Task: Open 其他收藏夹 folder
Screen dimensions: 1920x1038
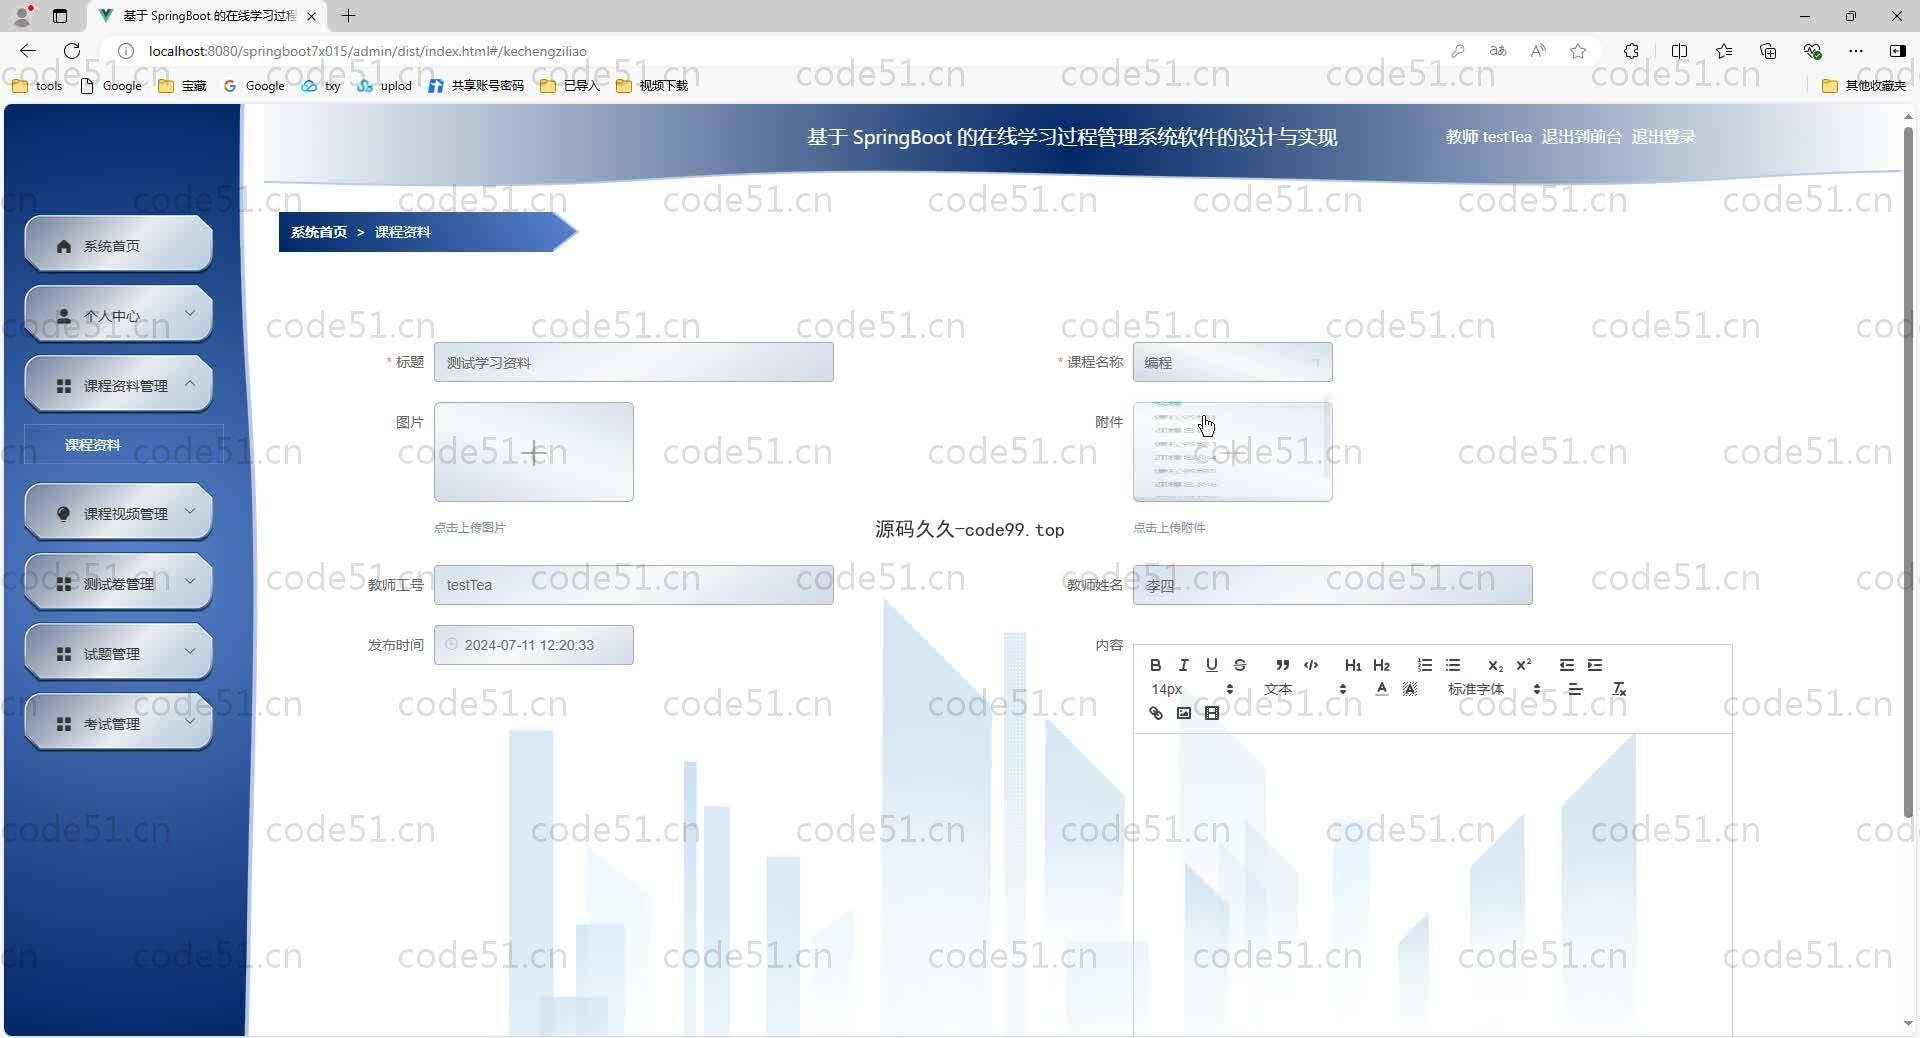Action: [1865, 86]
